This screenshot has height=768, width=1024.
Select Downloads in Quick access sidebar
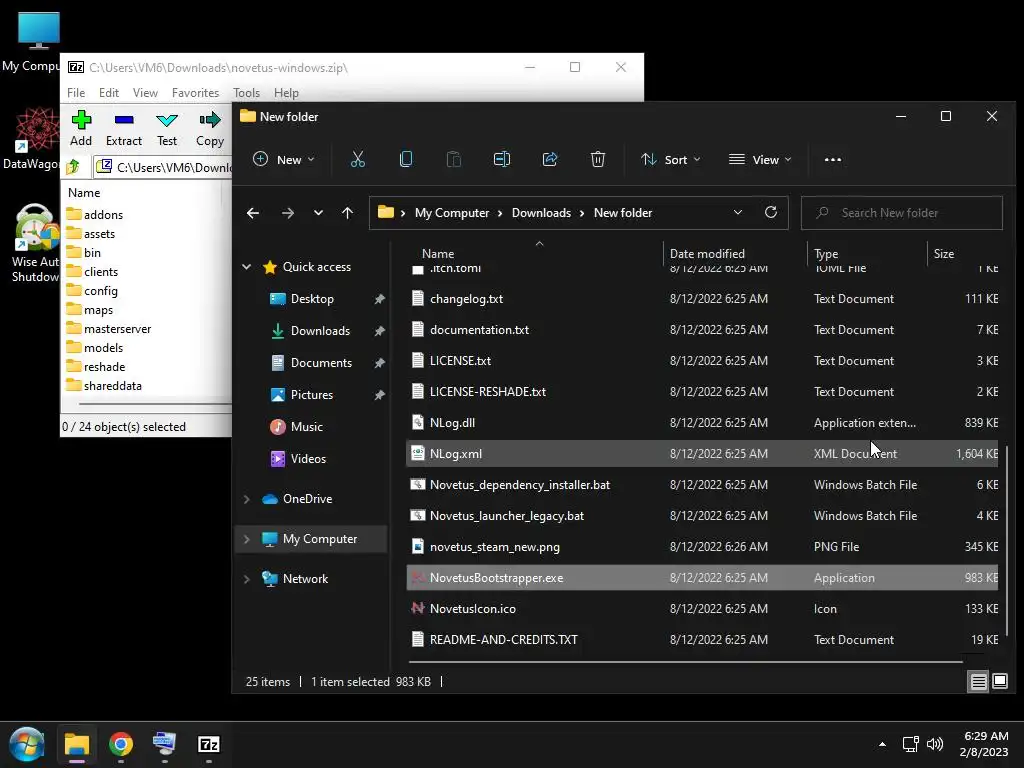coord(320,331)
